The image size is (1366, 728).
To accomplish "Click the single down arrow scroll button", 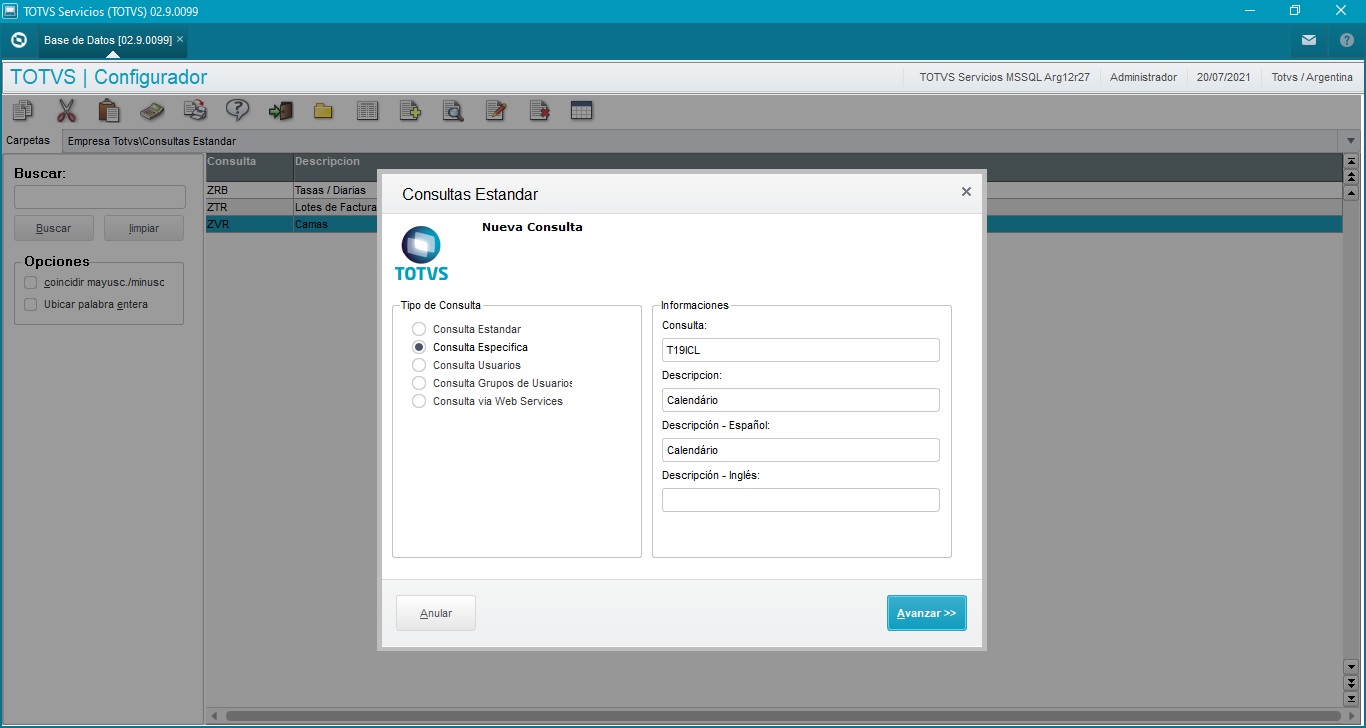I will coord(1351,667).
